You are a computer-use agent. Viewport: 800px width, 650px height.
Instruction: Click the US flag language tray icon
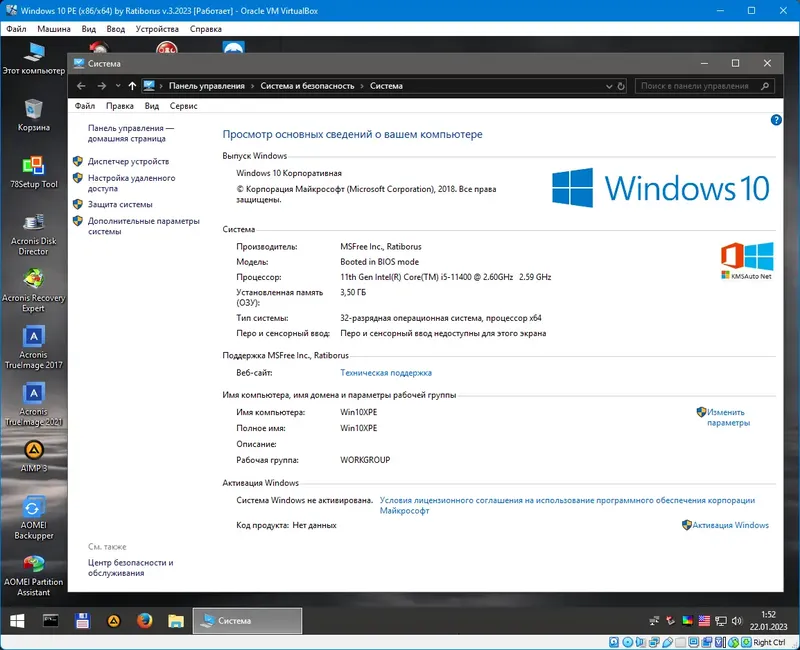tap(705, 621)
